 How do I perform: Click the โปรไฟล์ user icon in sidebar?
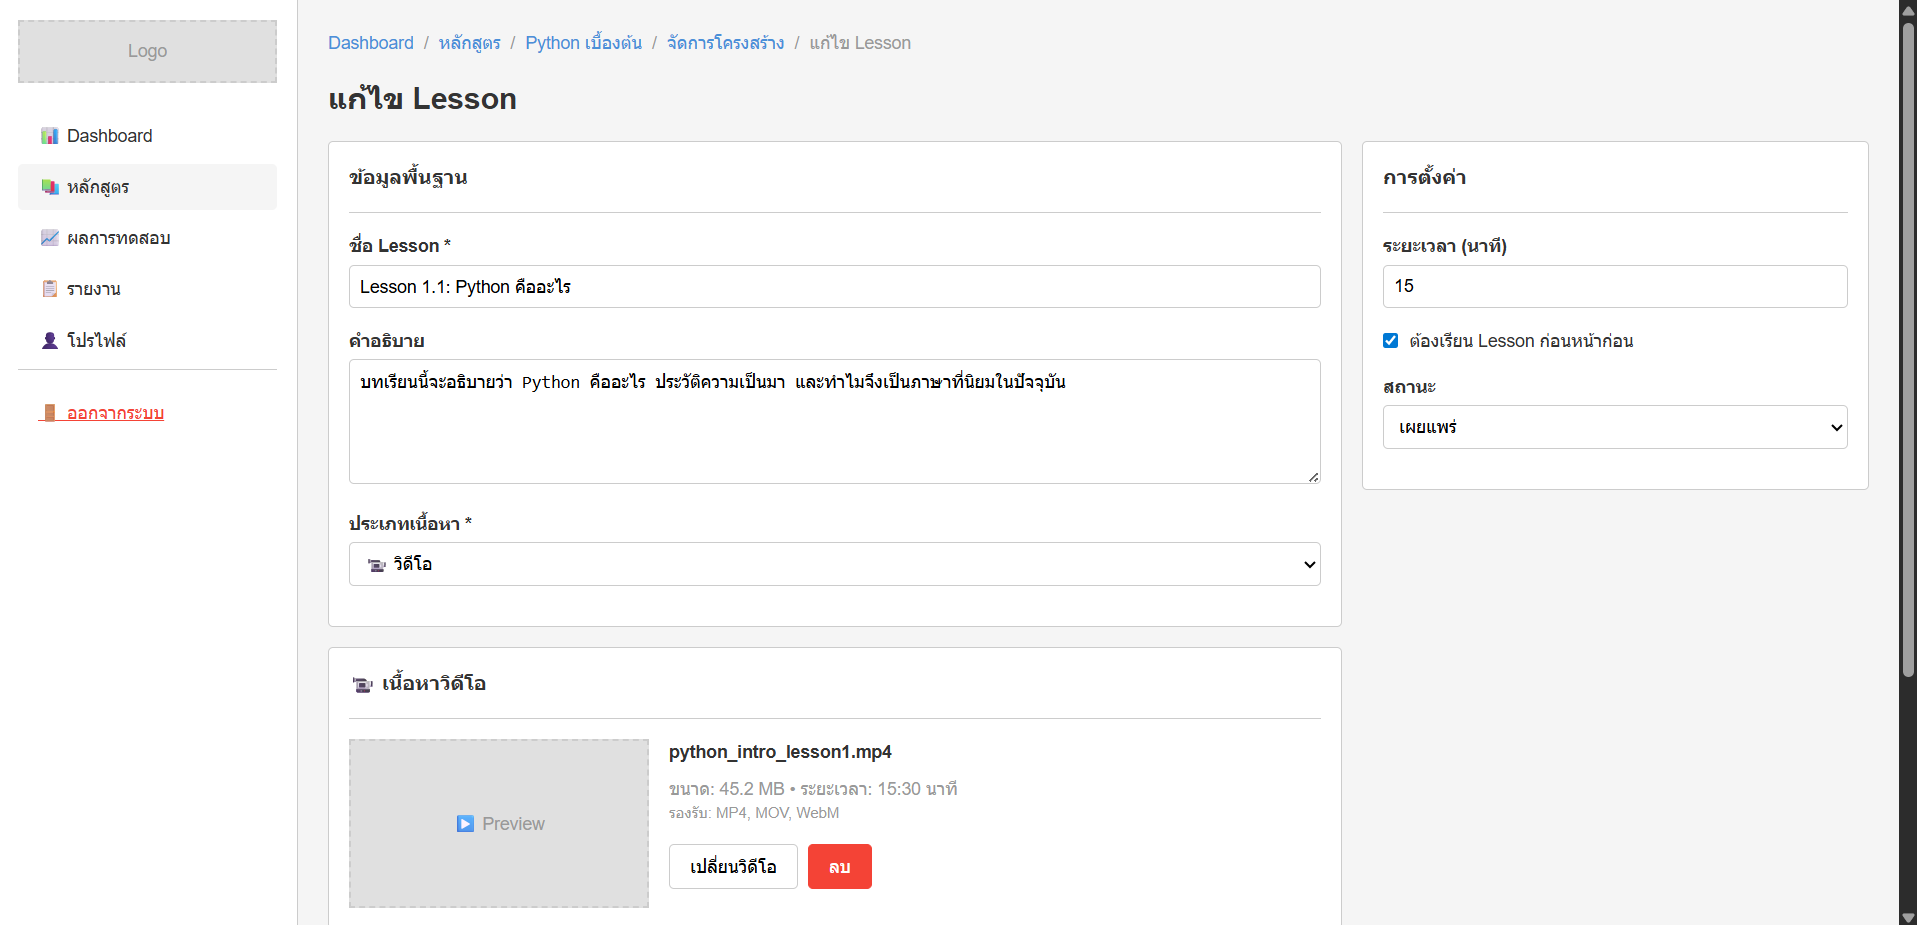tap(49, 340)
